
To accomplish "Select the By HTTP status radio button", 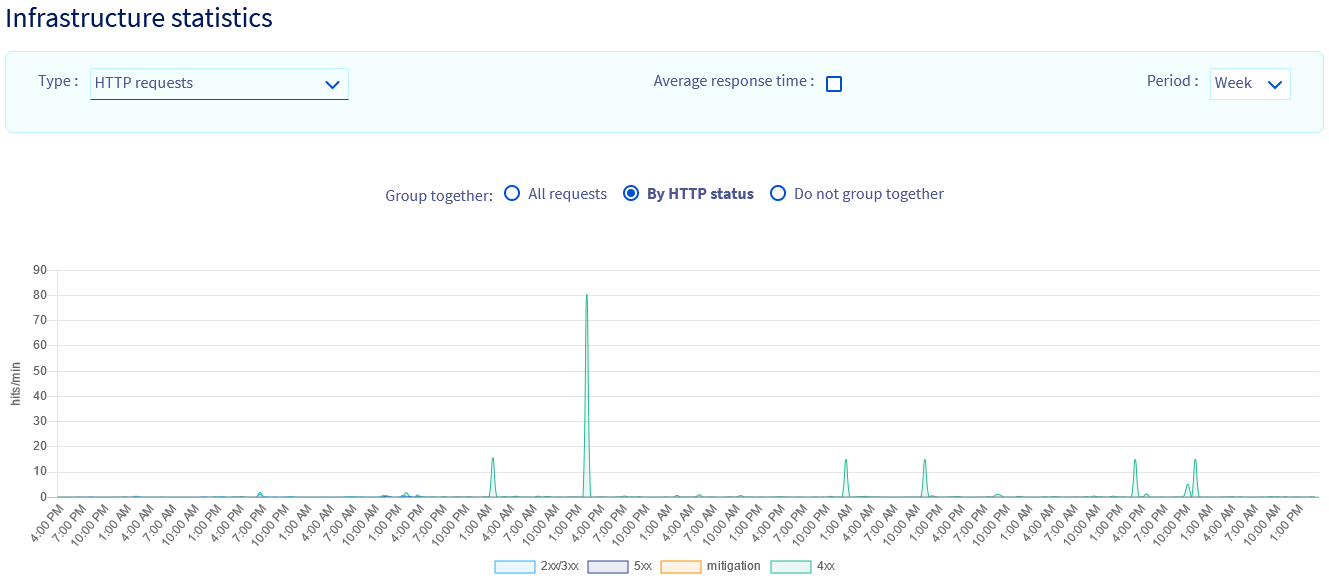I will [x=631, y=194].
